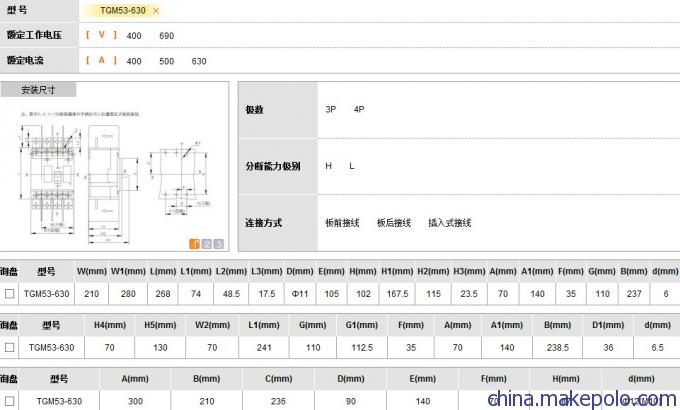The width and height of the screenshot is (680, 410).
Task: Click the W(mm) value 210
Action: [x=92, y=294]
